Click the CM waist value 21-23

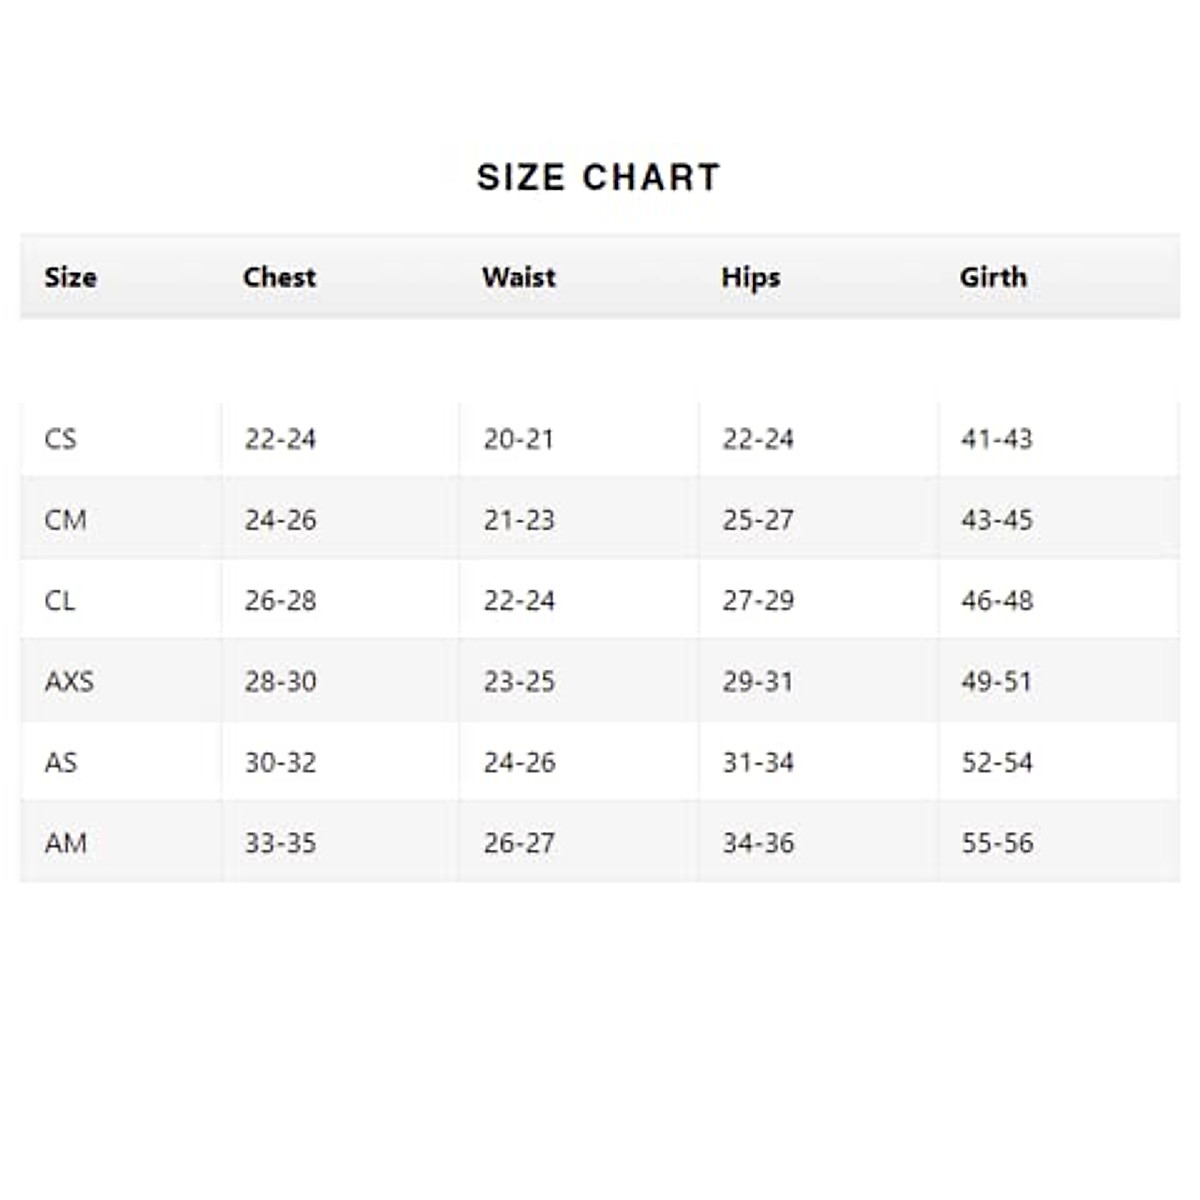click(519, 520)
